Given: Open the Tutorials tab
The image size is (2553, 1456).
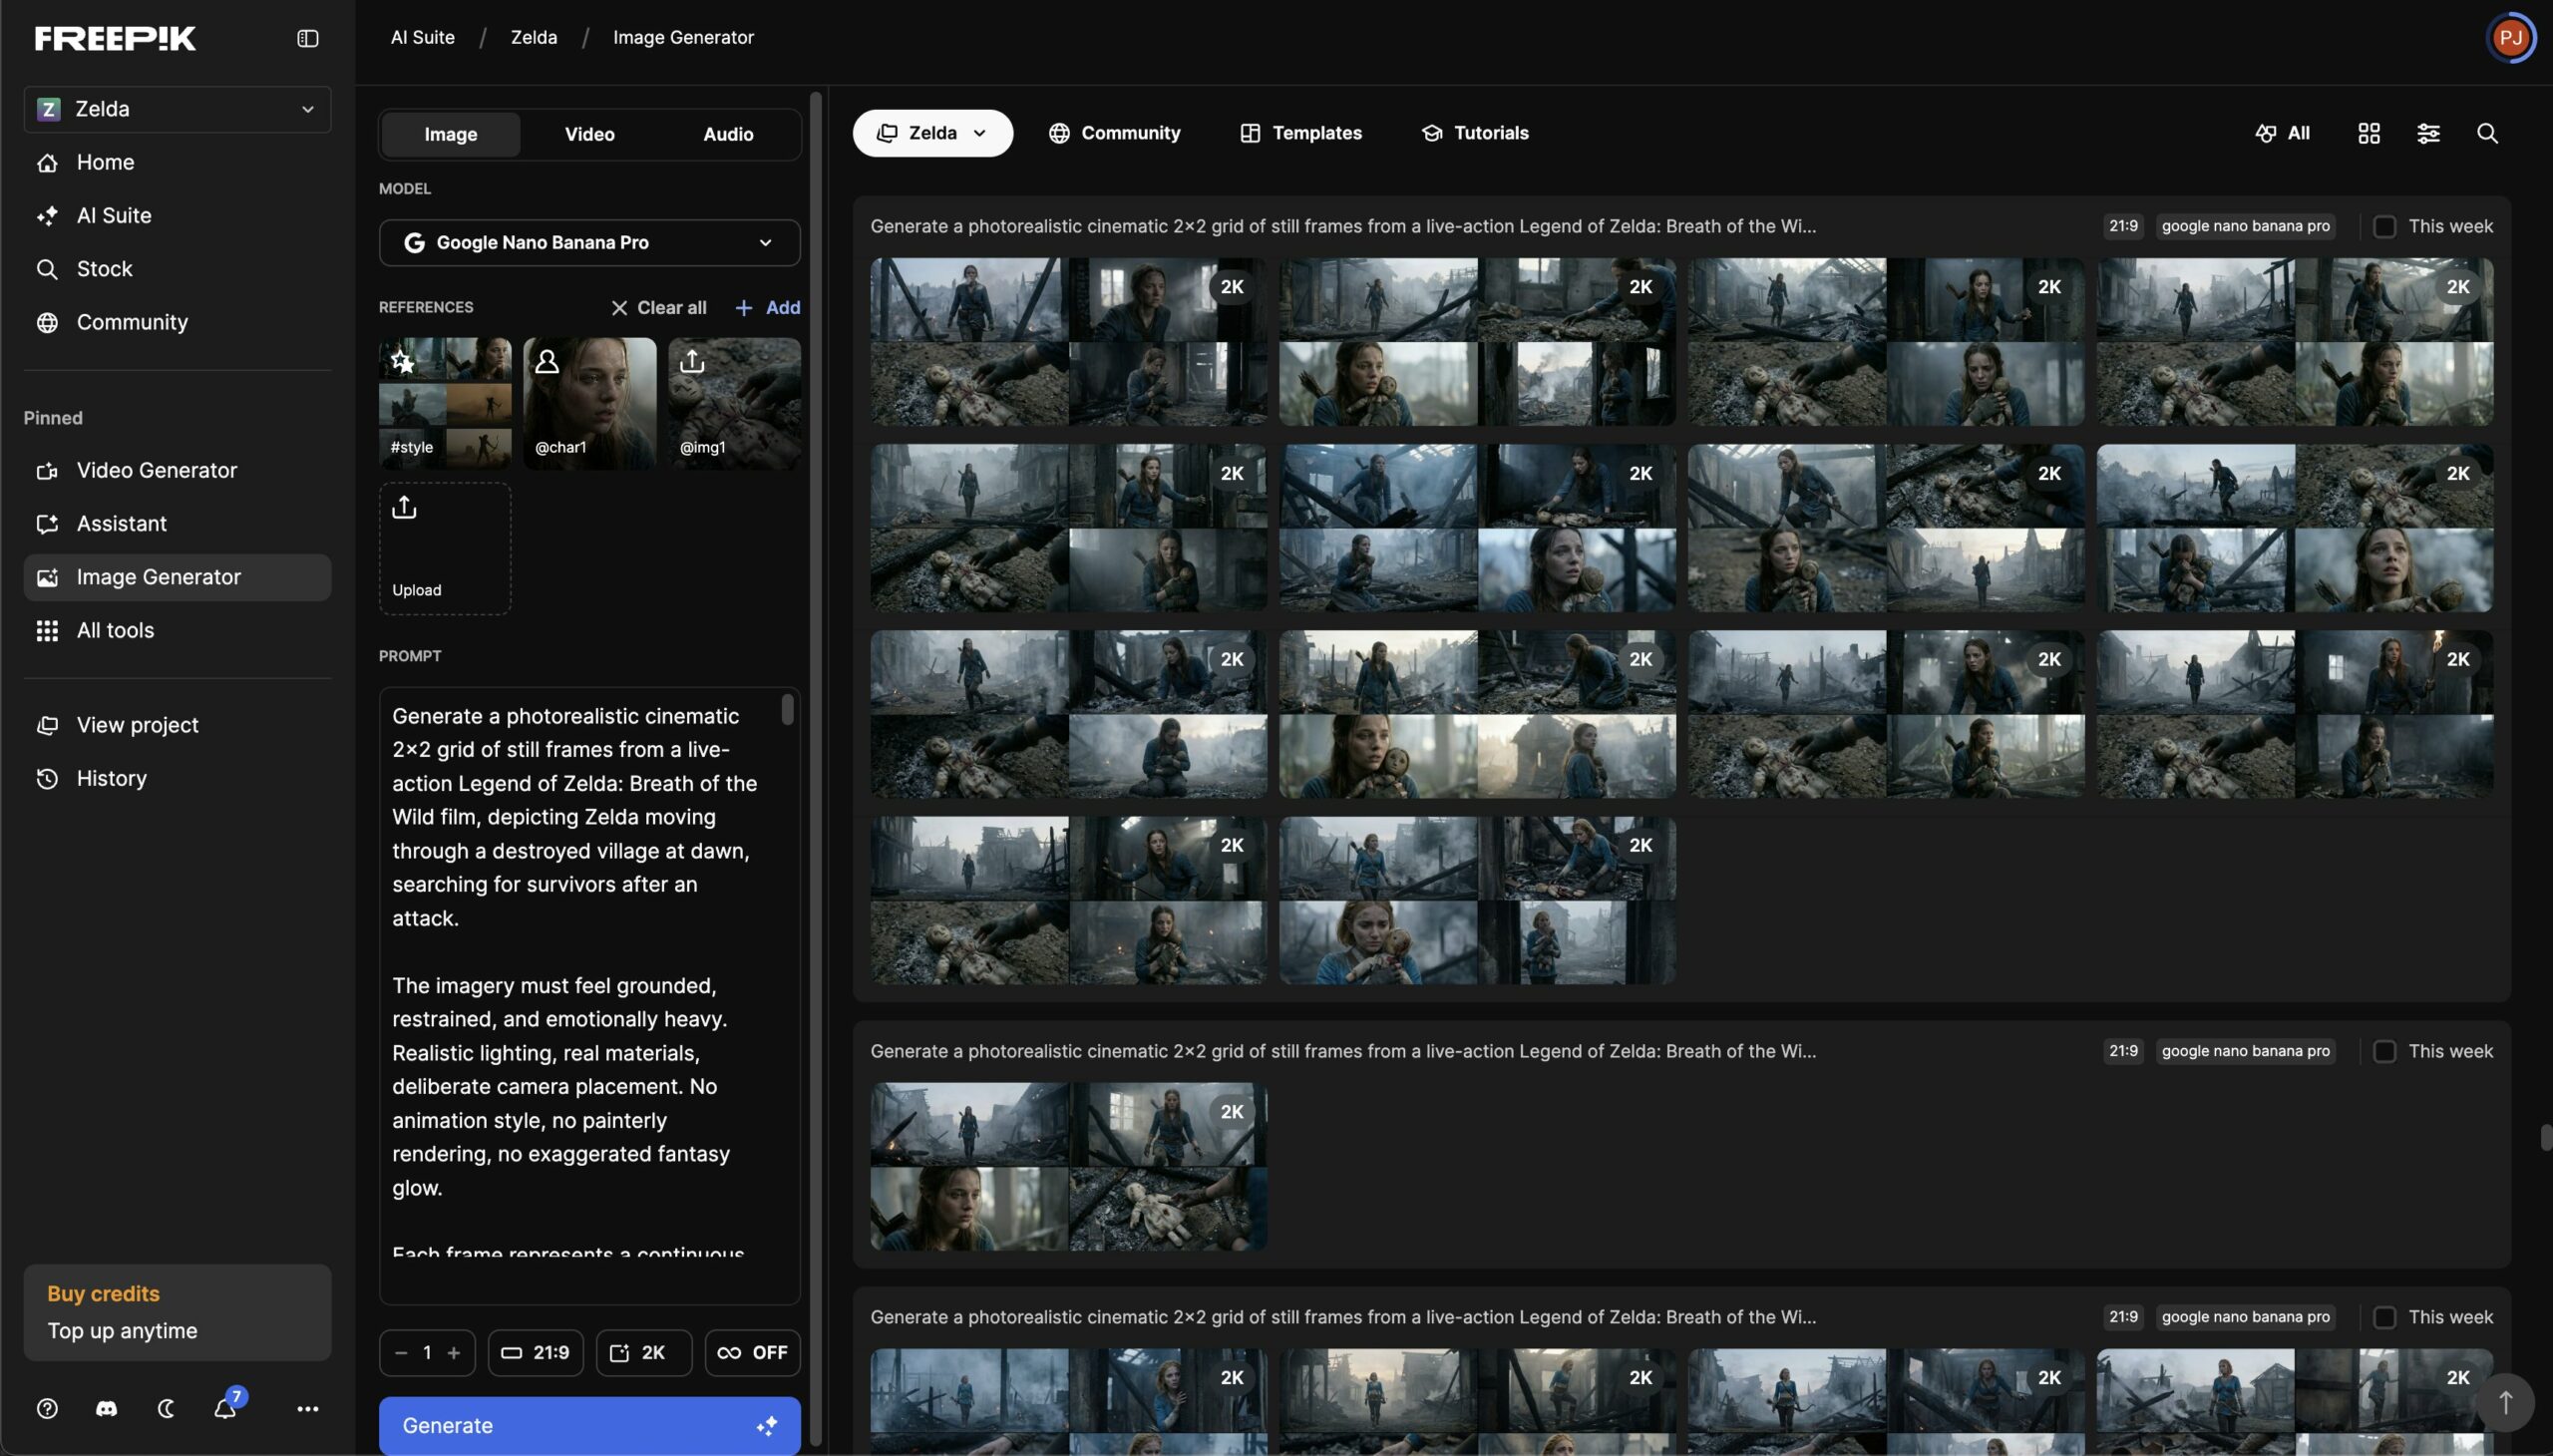Looking at the screenshot, I should [x=1475, y=133].
